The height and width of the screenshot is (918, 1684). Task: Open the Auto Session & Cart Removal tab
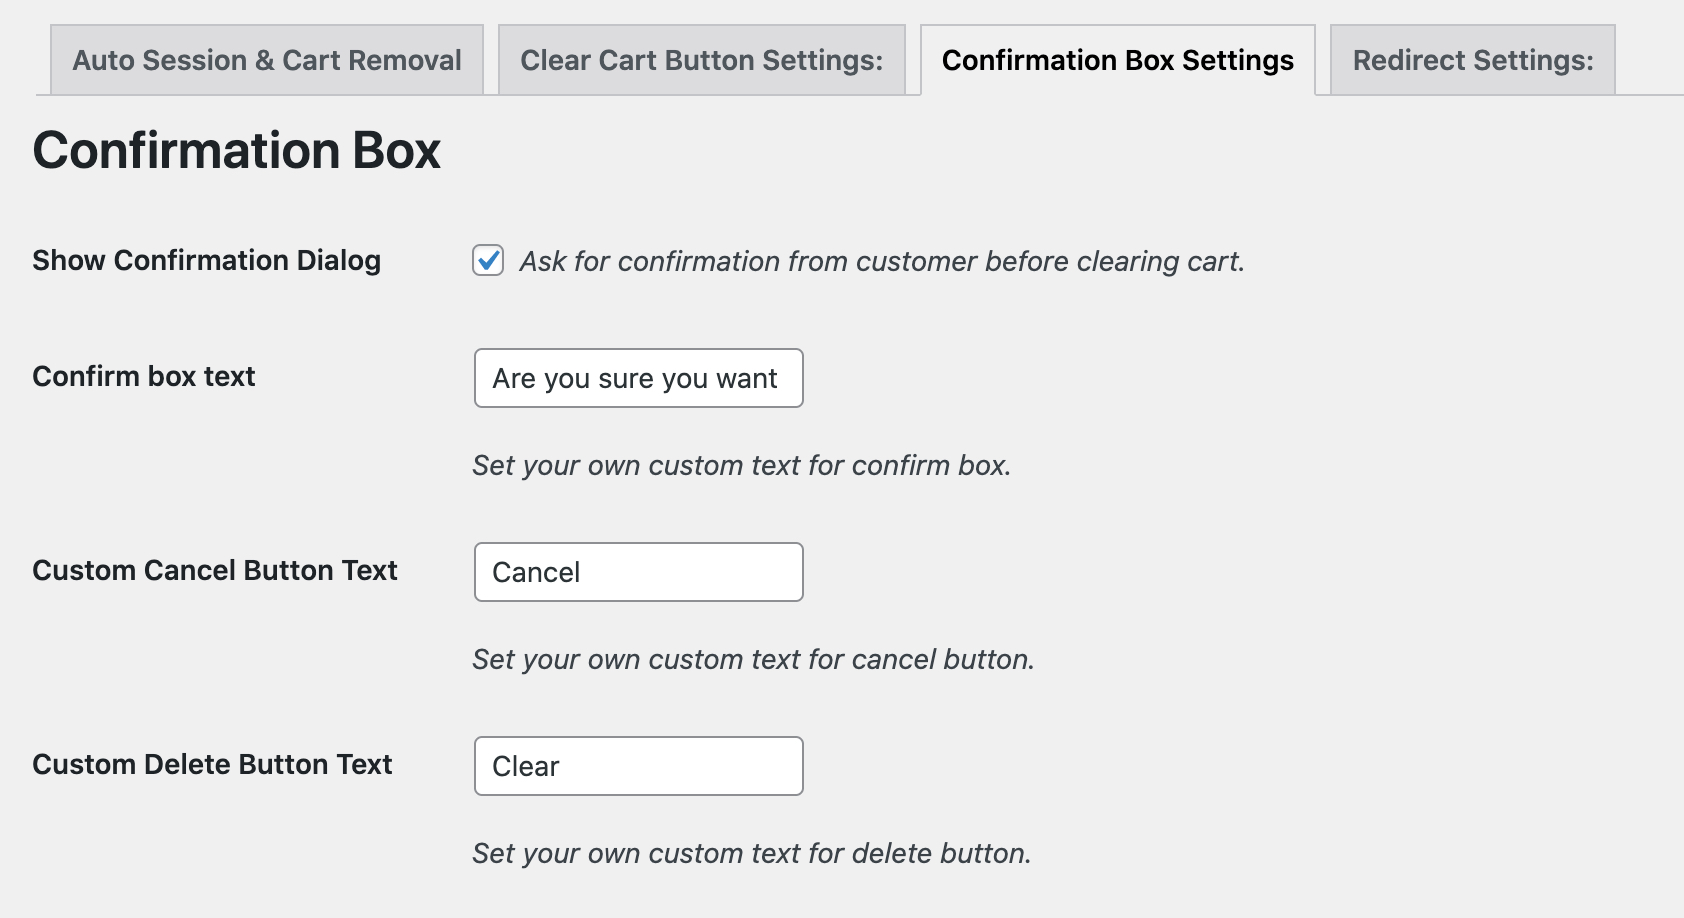tap(266, 60)
